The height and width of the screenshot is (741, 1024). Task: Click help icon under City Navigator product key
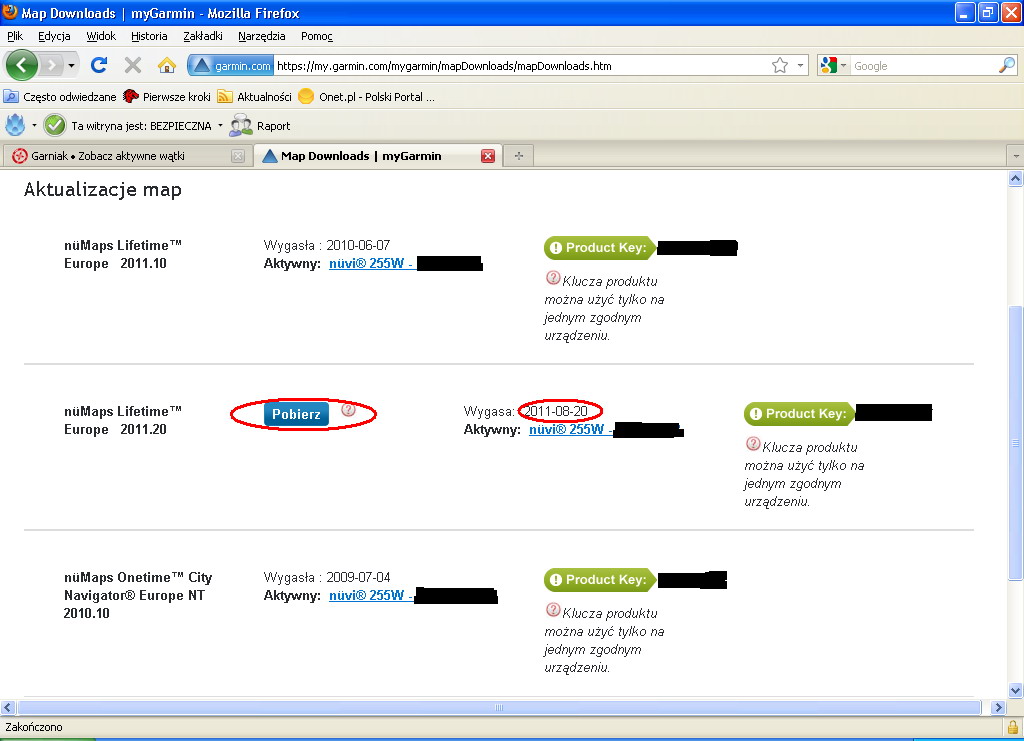pyautogui.click(x=553, y=610)
